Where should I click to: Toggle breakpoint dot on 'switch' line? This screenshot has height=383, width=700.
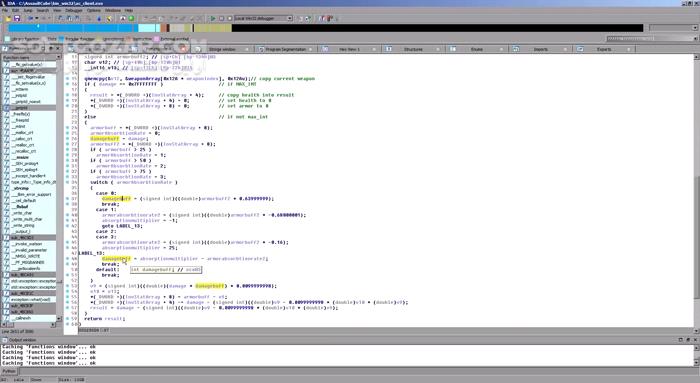click(x=67, y=183)
